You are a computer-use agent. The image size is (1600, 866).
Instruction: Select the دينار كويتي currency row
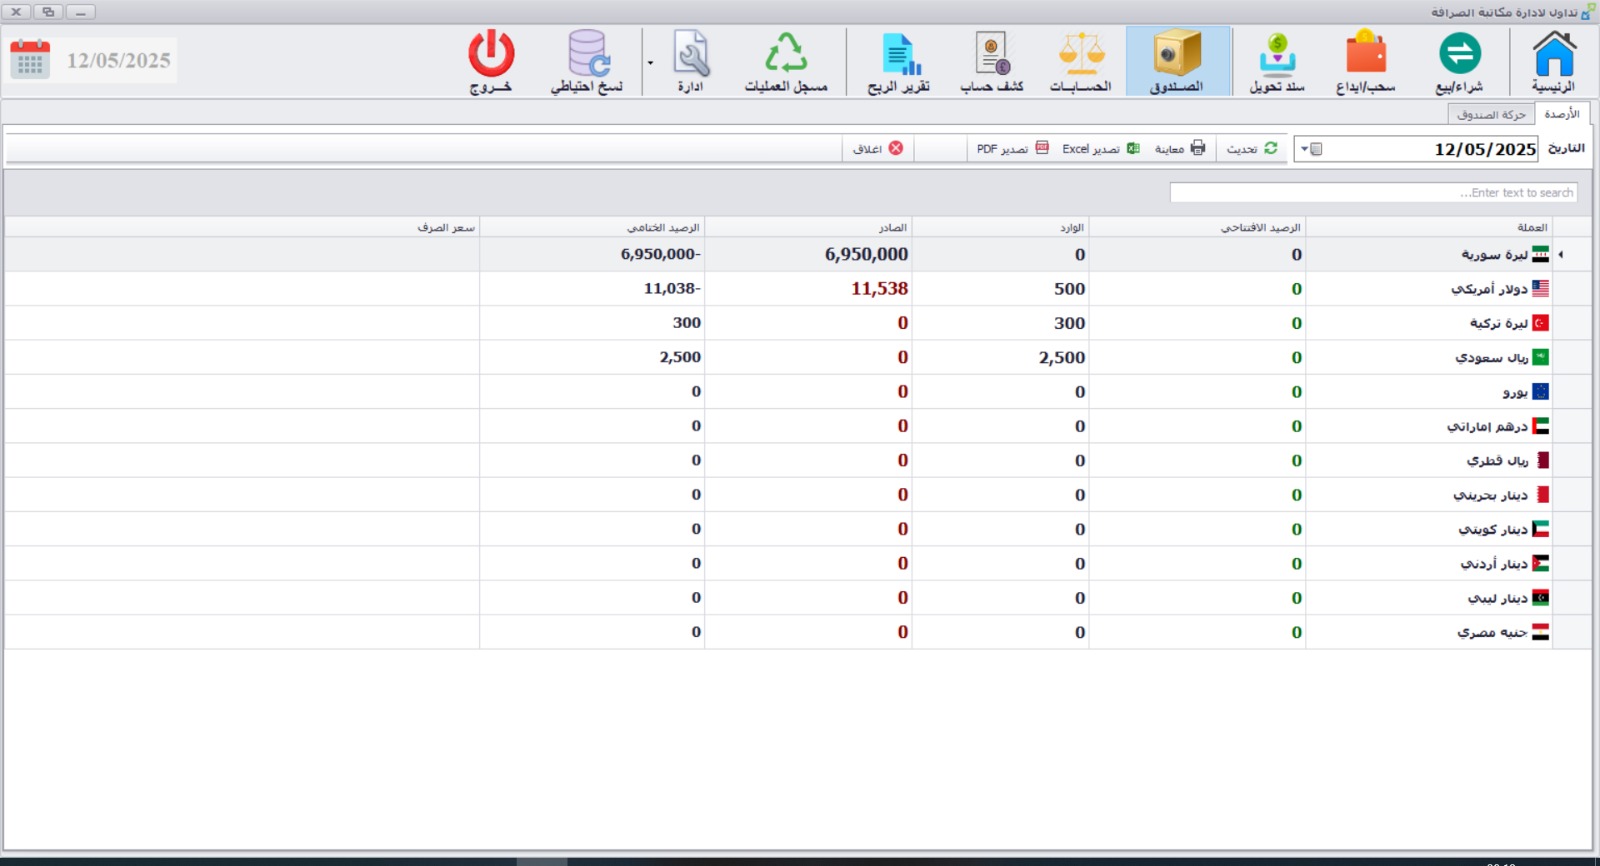pyautogui.click(x=798, y=529)
